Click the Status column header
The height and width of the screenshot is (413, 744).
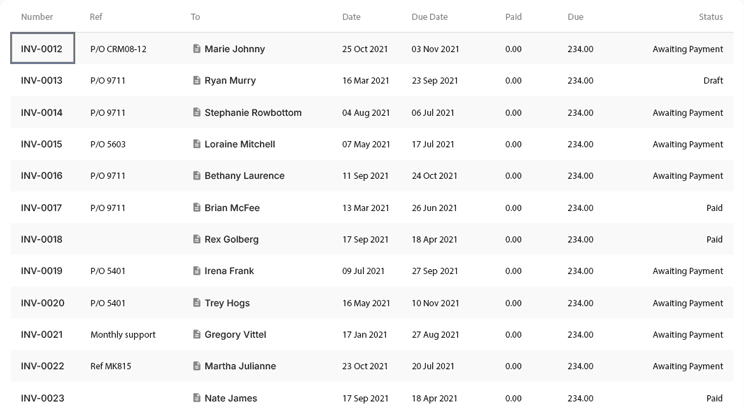point(710,17)
